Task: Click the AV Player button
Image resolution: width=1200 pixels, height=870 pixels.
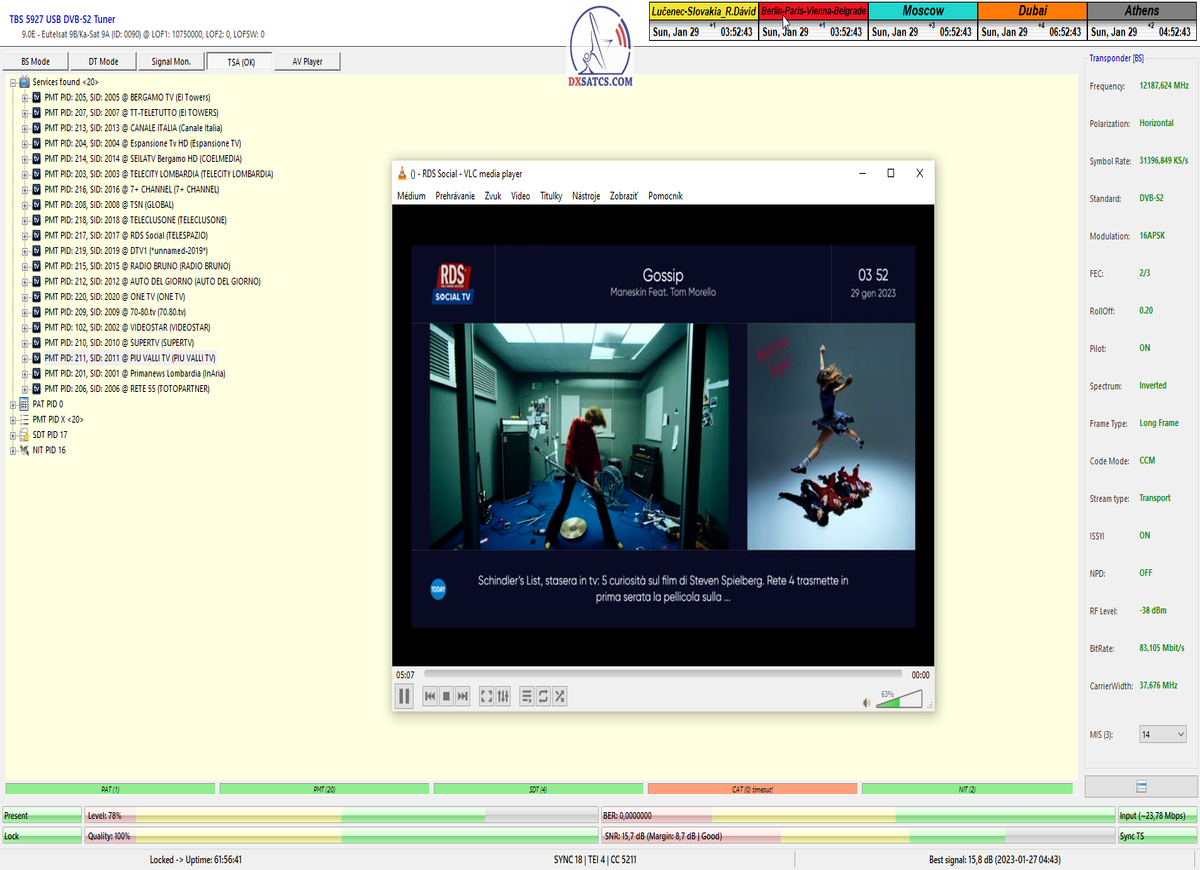Action: 307,62
